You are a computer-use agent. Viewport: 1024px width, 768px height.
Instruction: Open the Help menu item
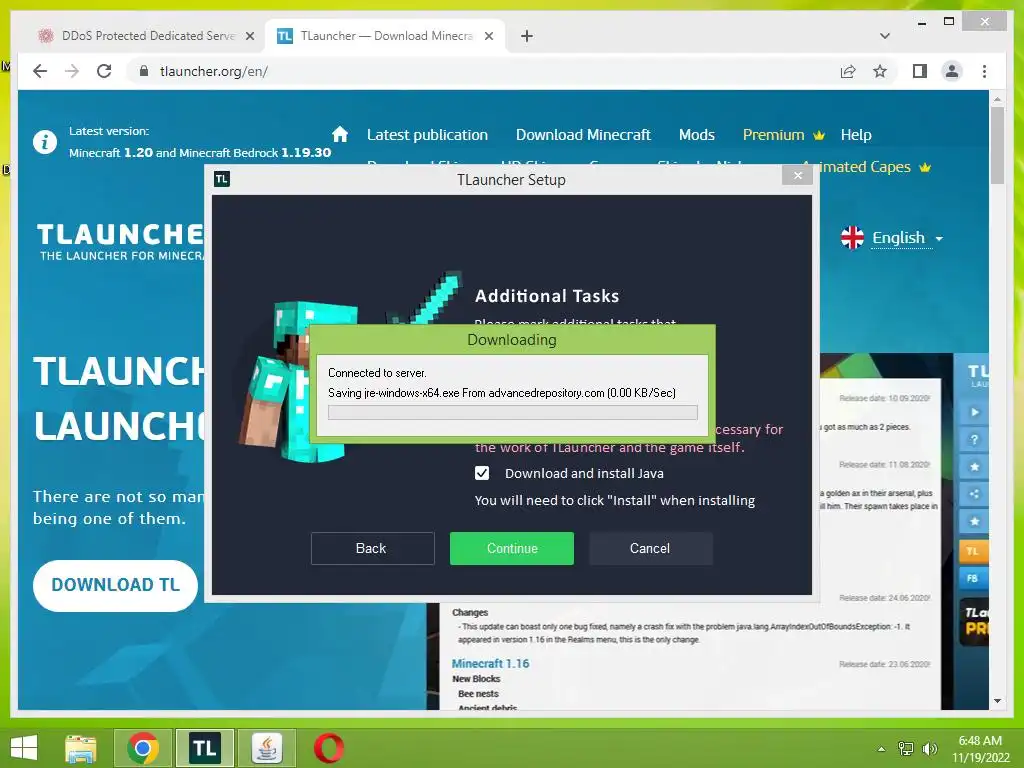click(x=856, y=135)
